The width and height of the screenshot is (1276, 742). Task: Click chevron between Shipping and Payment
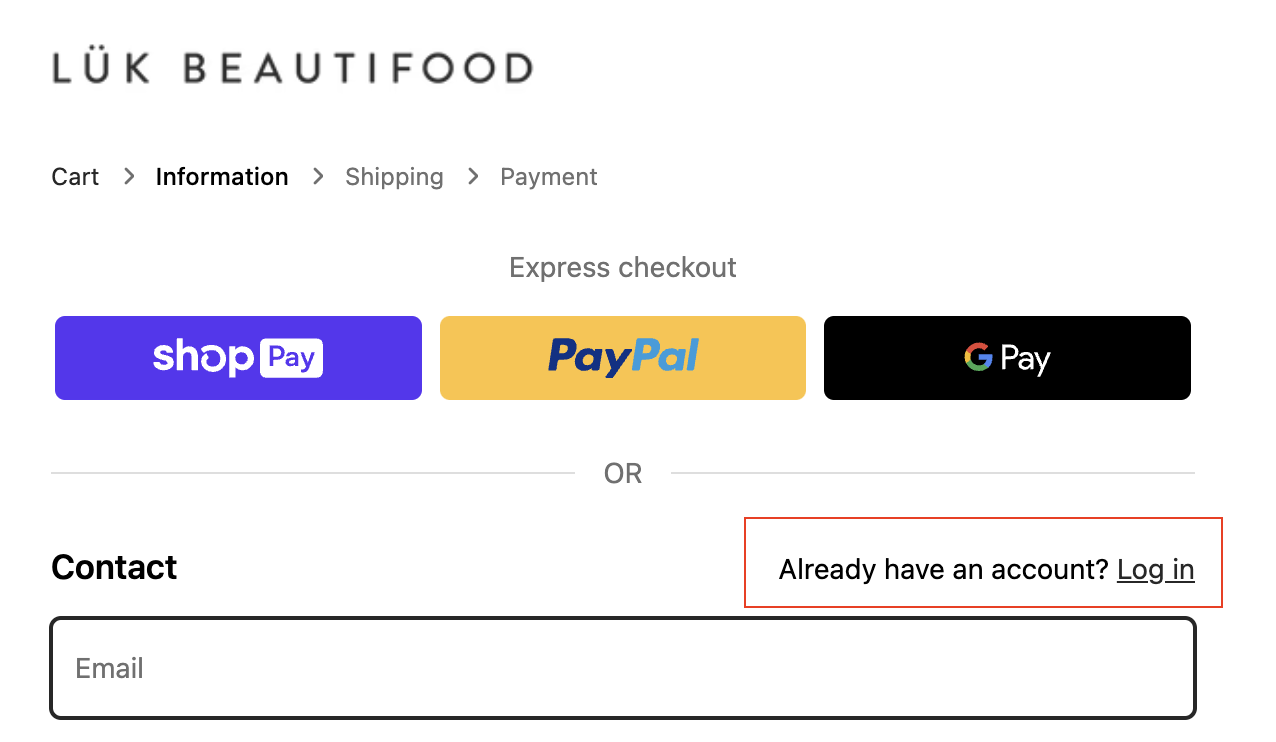[x=473, y=177]
